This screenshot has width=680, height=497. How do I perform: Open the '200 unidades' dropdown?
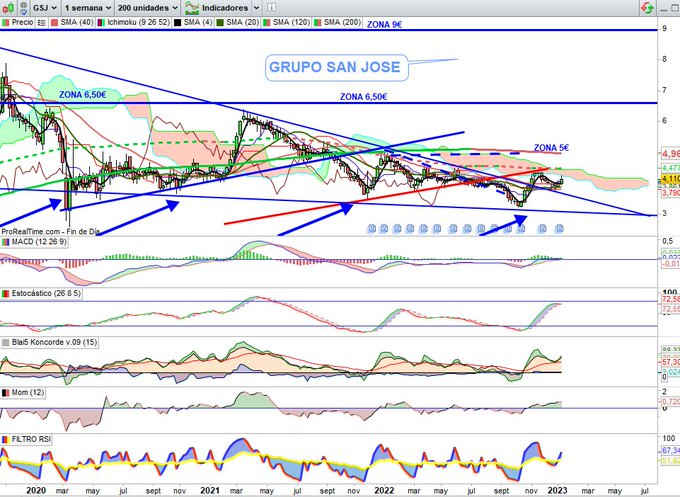coord(148,8)
